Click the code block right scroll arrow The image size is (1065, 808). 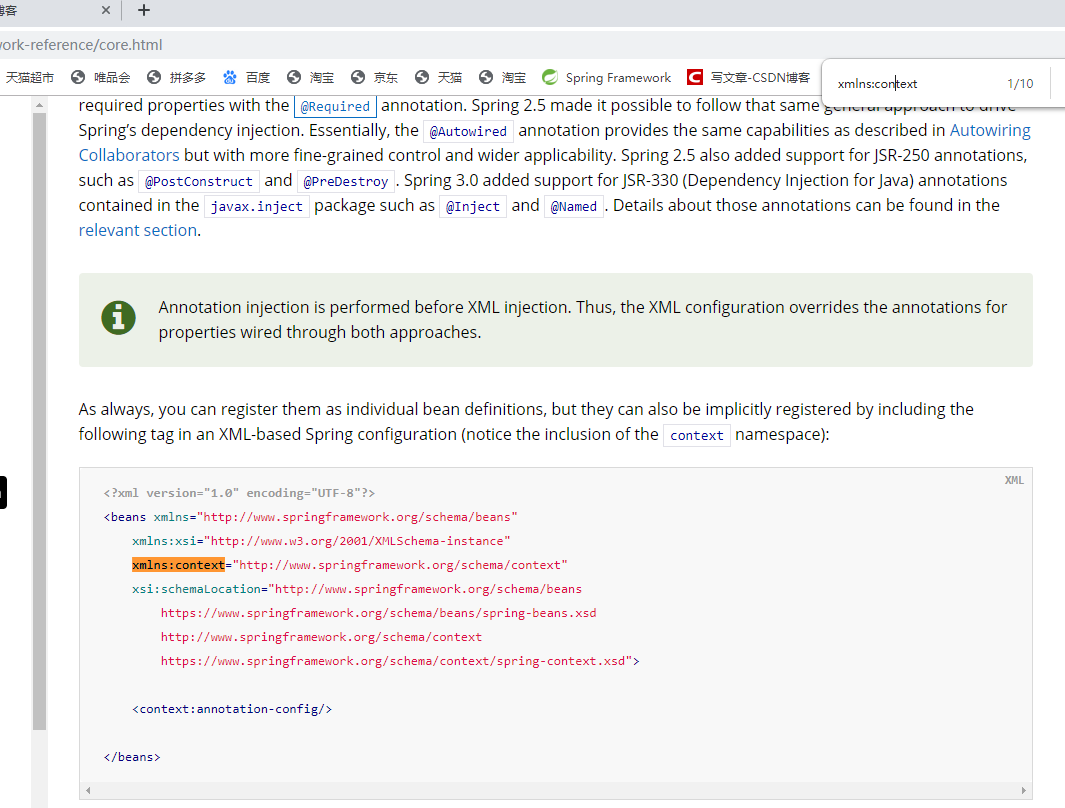pos(1024,790)
